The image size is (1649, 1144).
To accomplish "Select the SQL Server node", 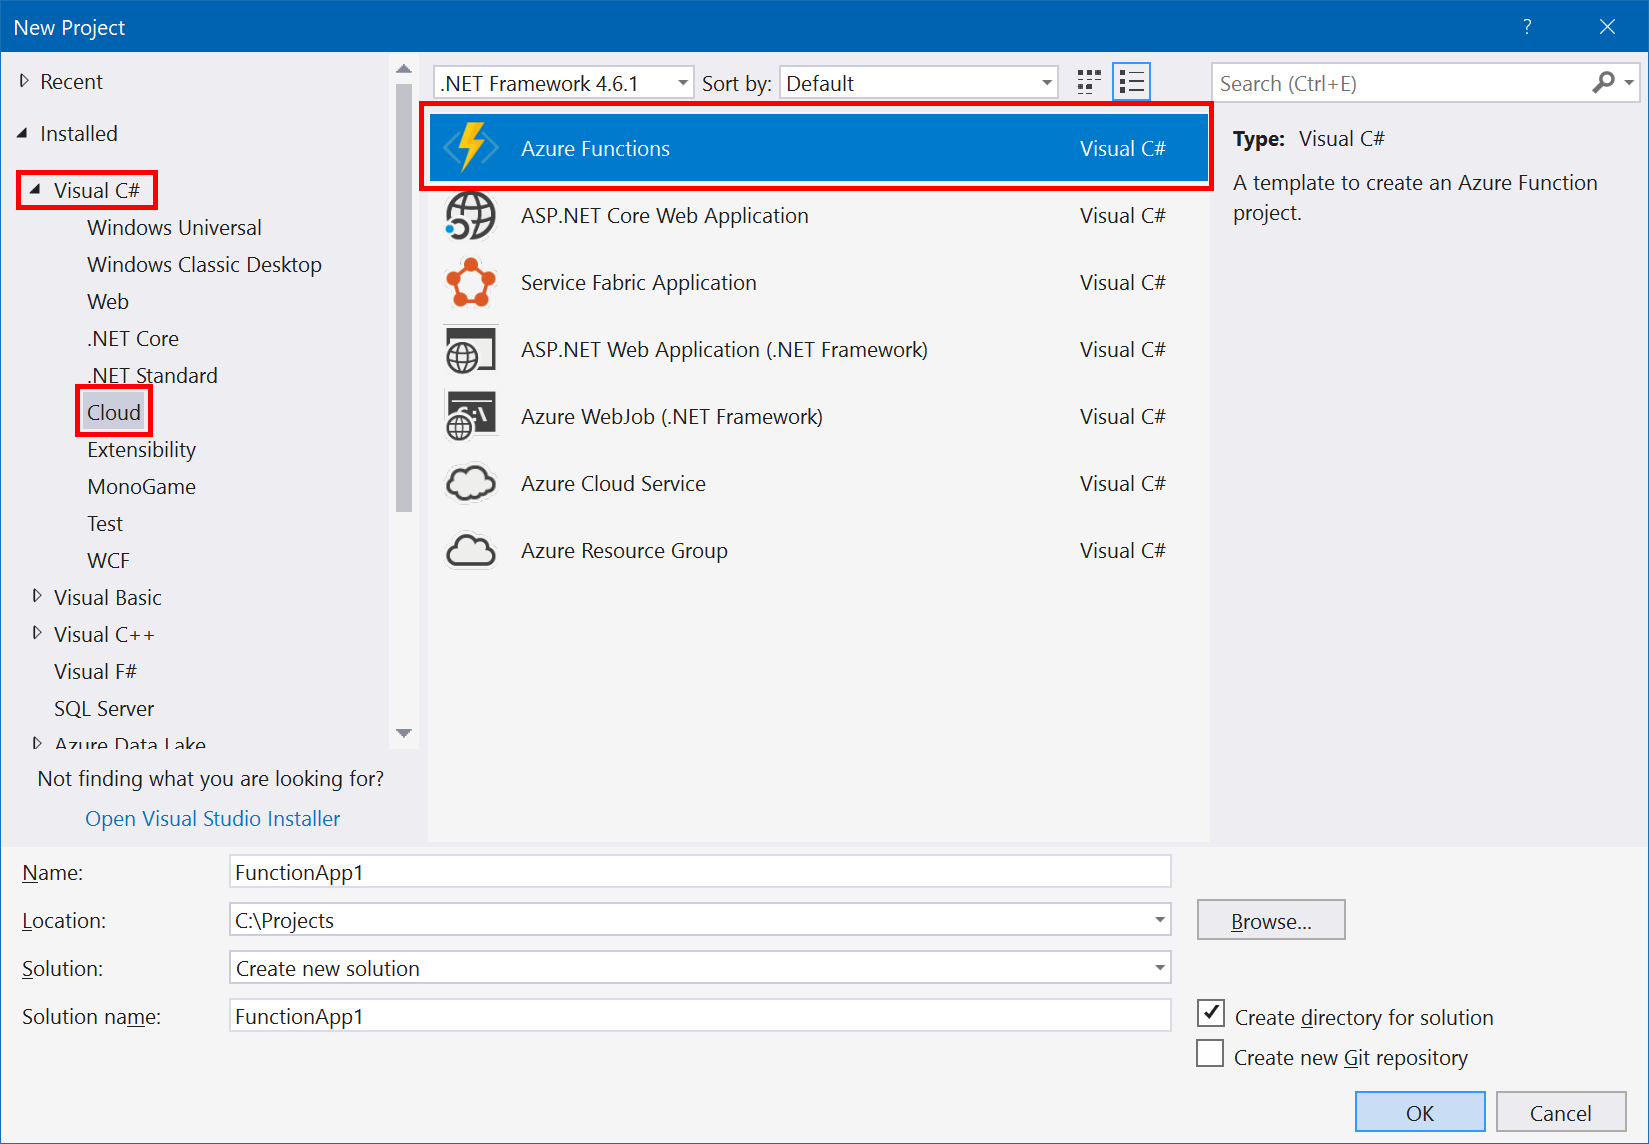I will pyautogui.click(x=104, y=709).
